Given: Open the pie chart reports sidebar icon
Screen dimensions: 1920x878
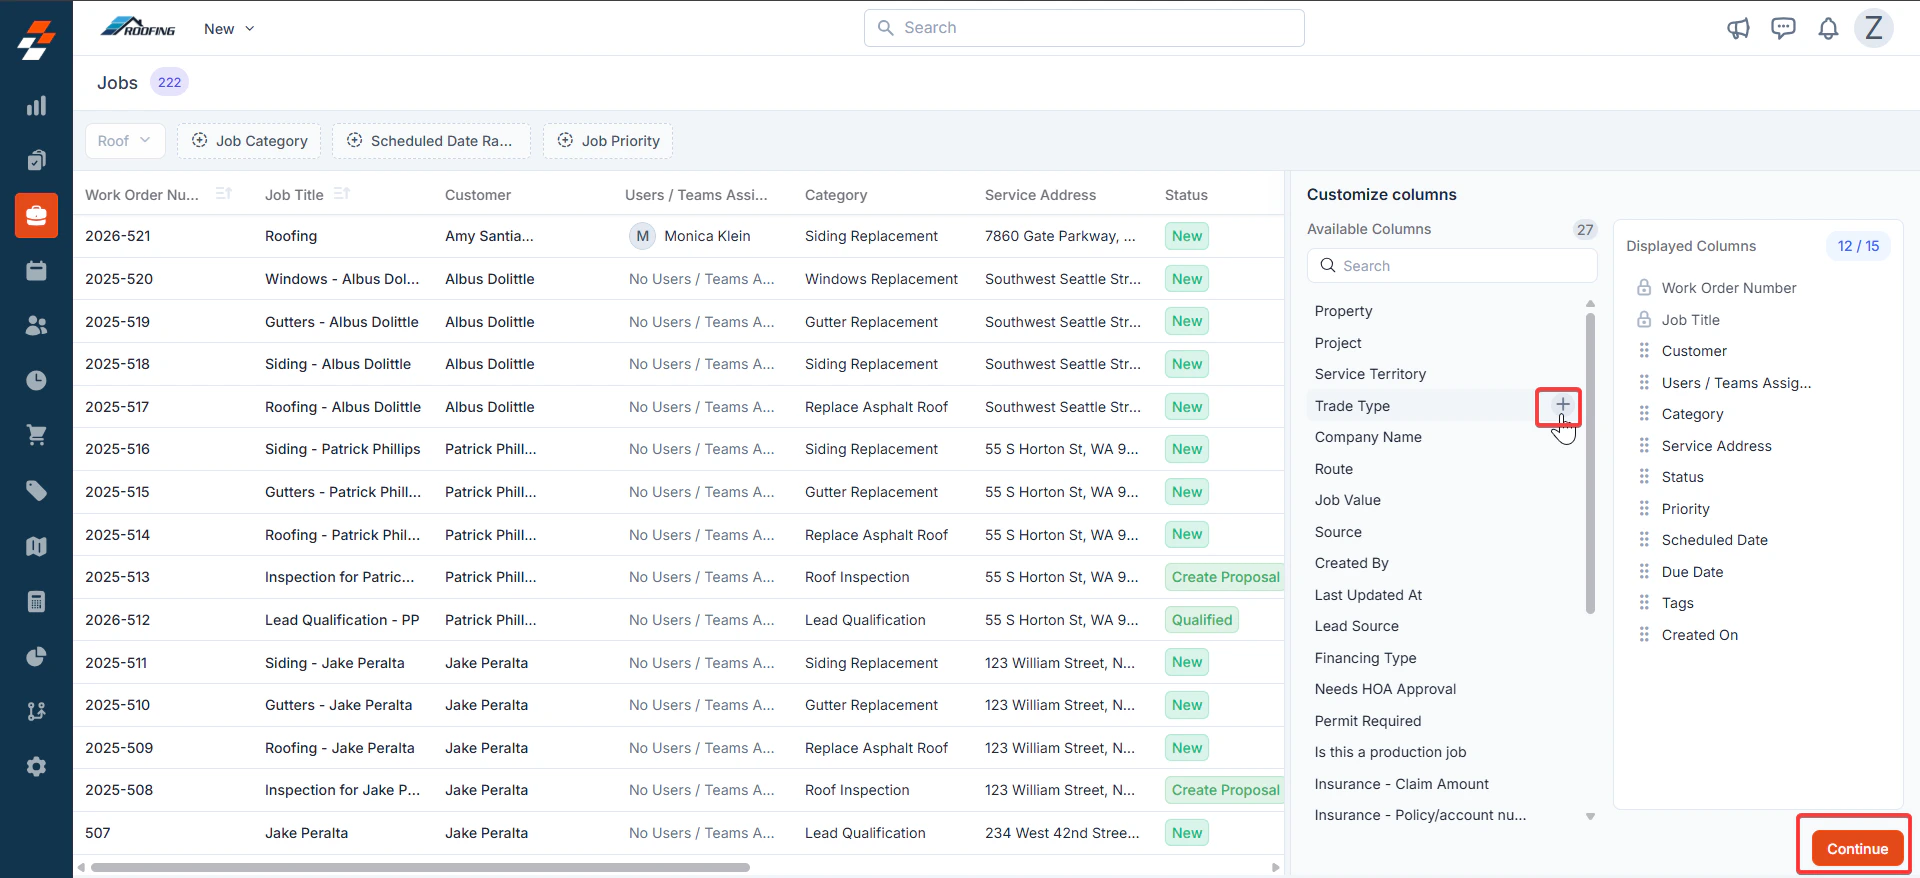Looking at the screenshot, I should coord(36,656).
